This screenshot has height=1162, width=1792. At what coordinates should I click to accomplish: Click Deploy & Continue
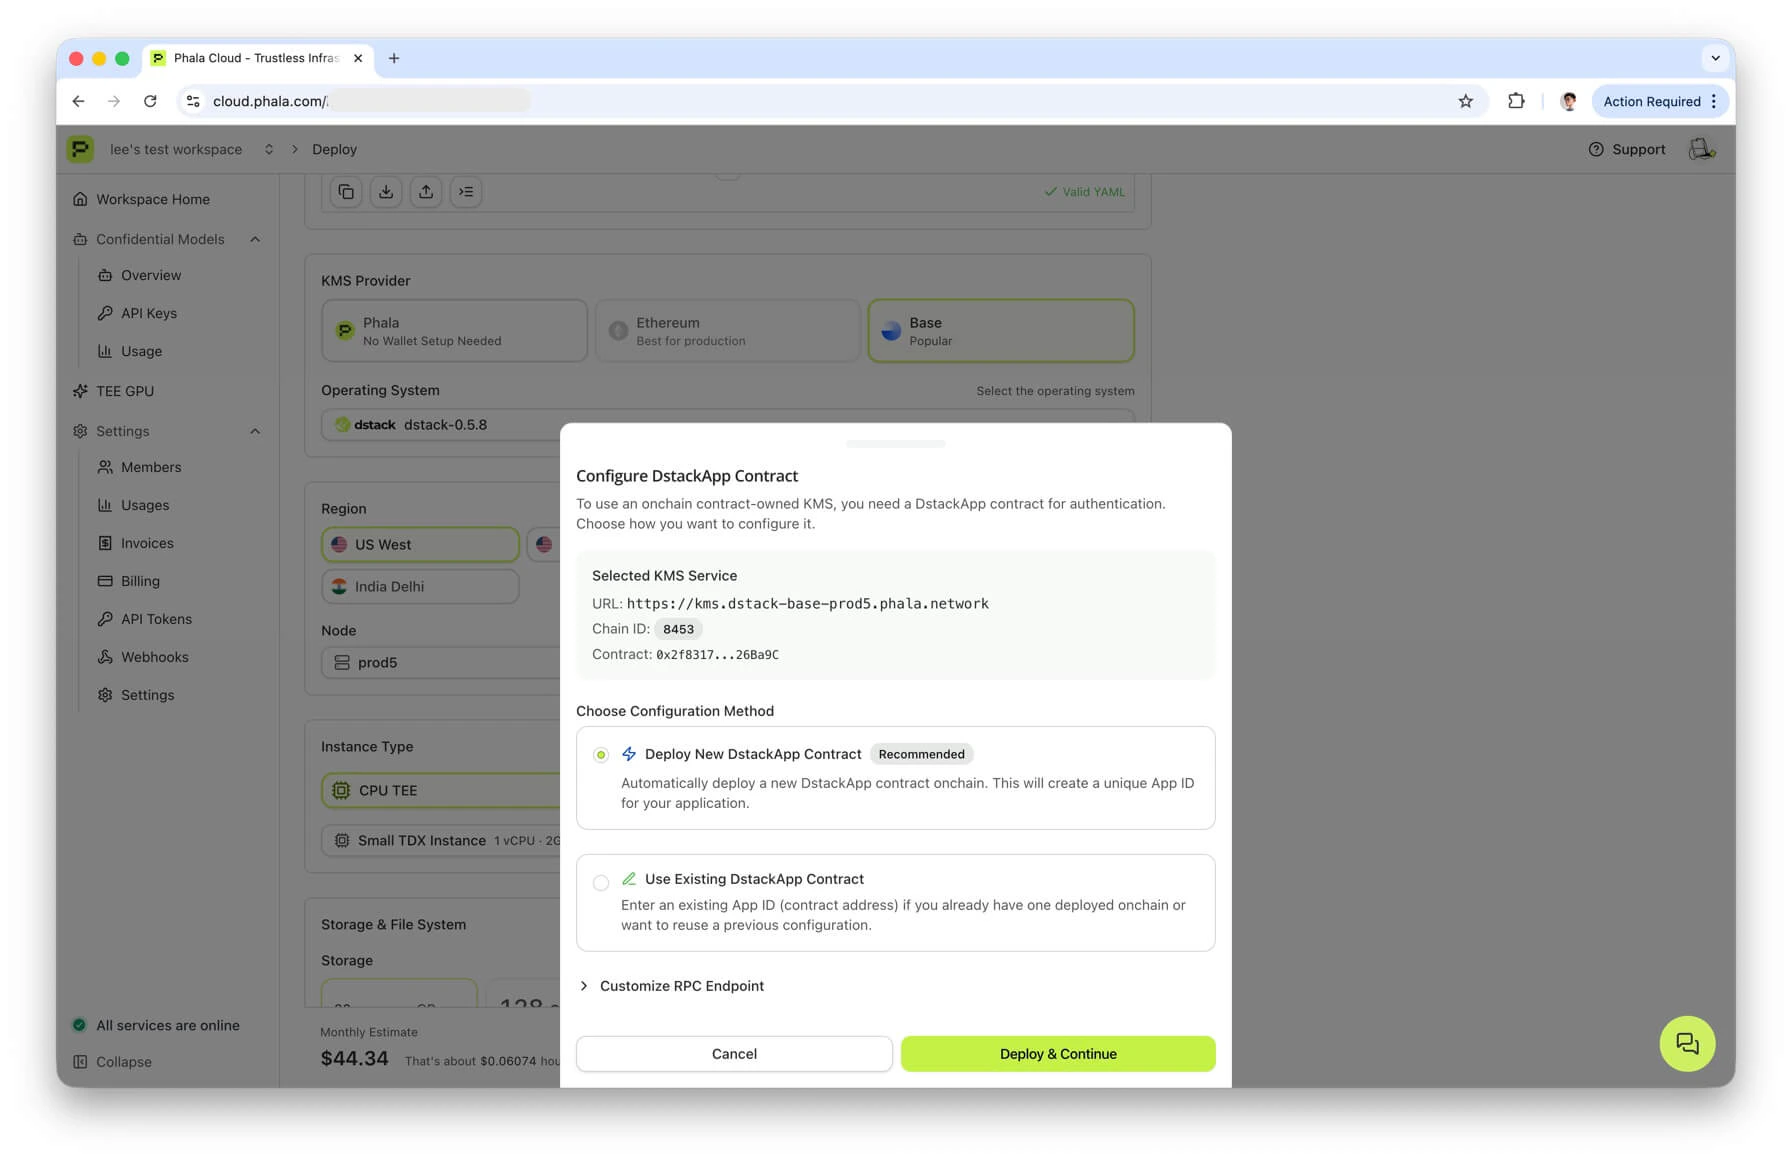pyautogui.click(x=1057, y=1053)
